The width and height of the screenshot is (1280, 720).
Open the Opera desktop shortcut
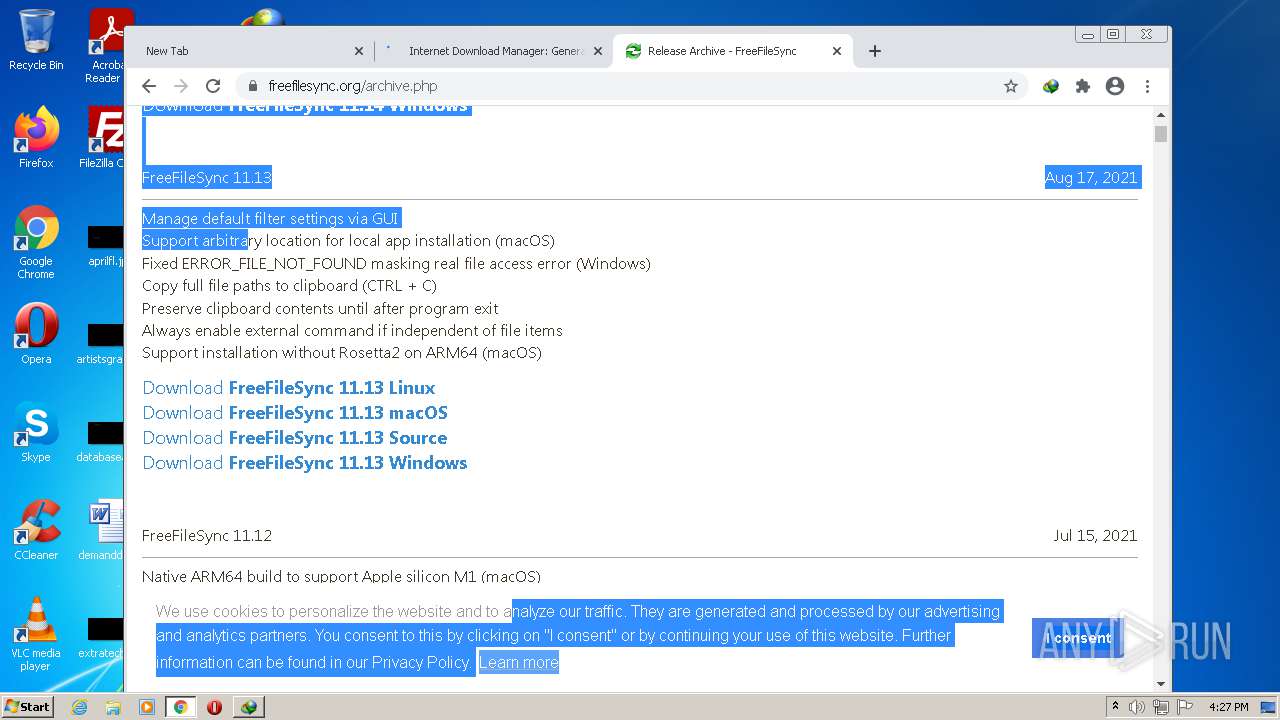tap(36, 334)
